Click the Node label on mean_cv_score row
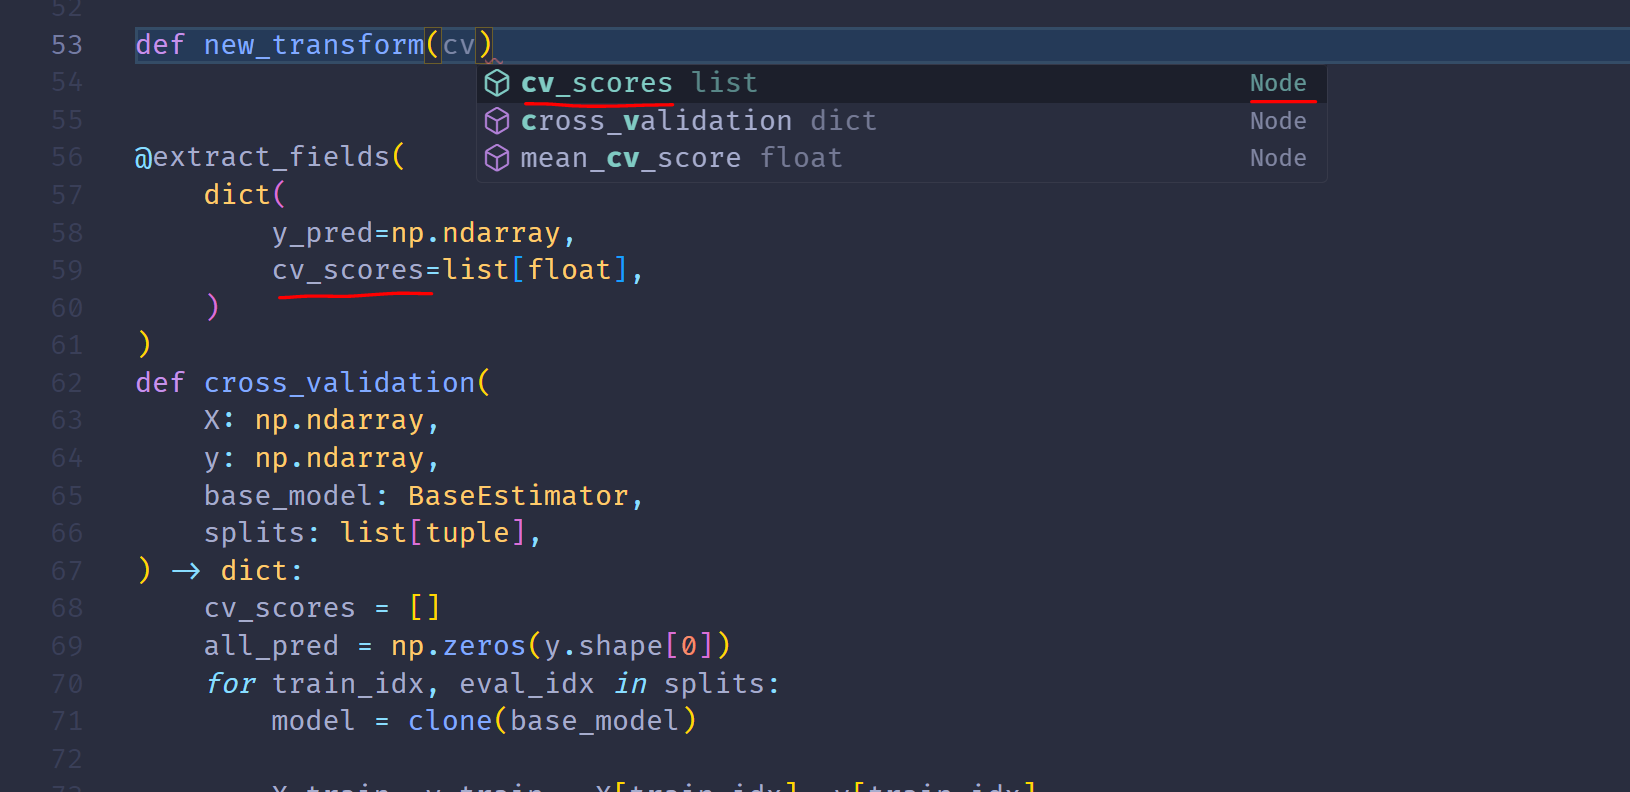 pyautogui.click(x=1277, y=158)
